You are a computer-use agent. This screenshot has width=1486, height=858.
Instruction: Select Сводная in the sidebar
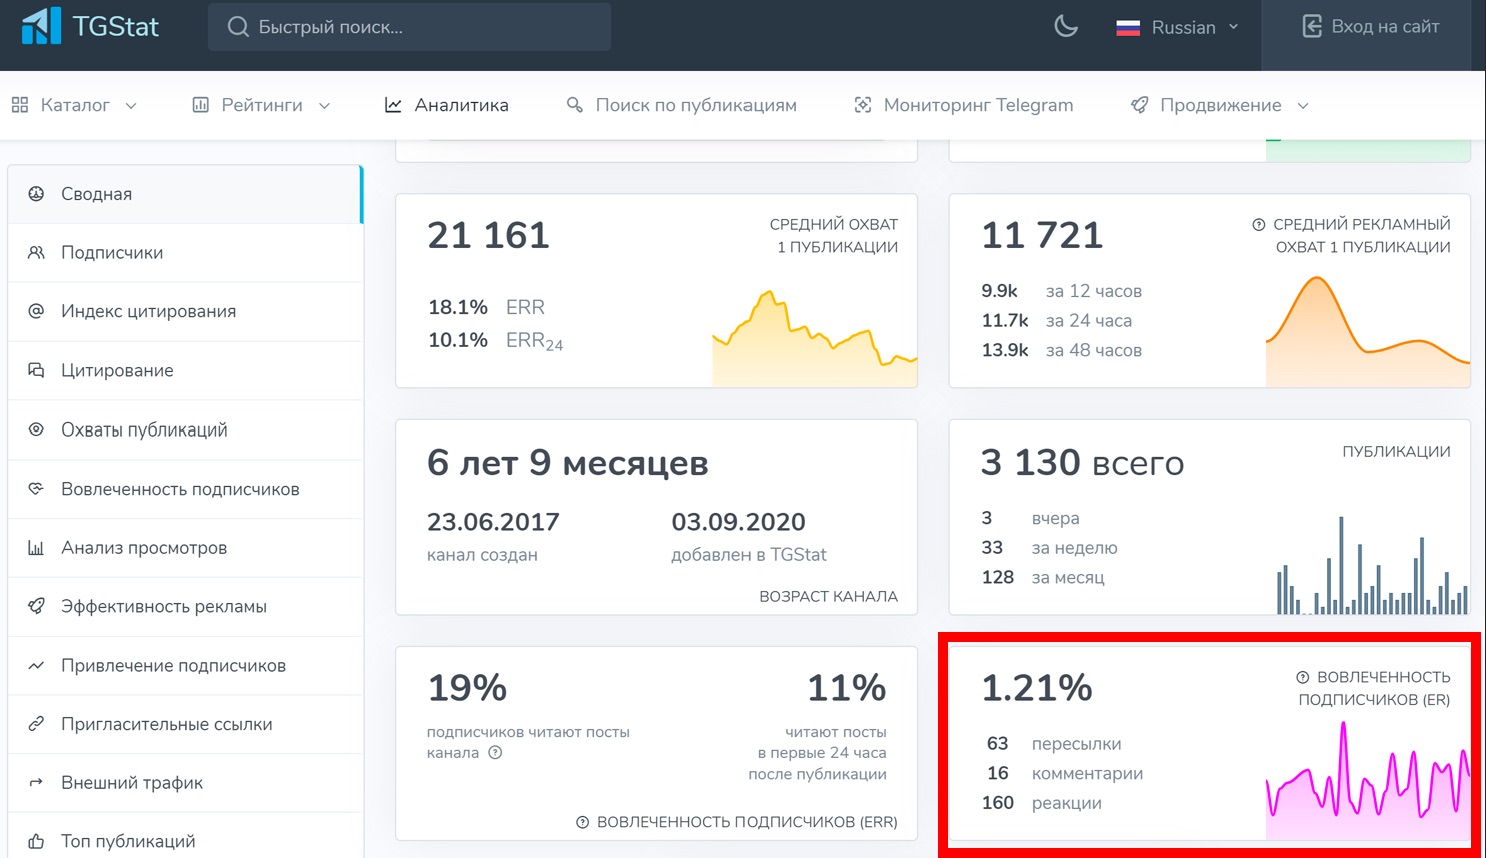coord(185,194)
